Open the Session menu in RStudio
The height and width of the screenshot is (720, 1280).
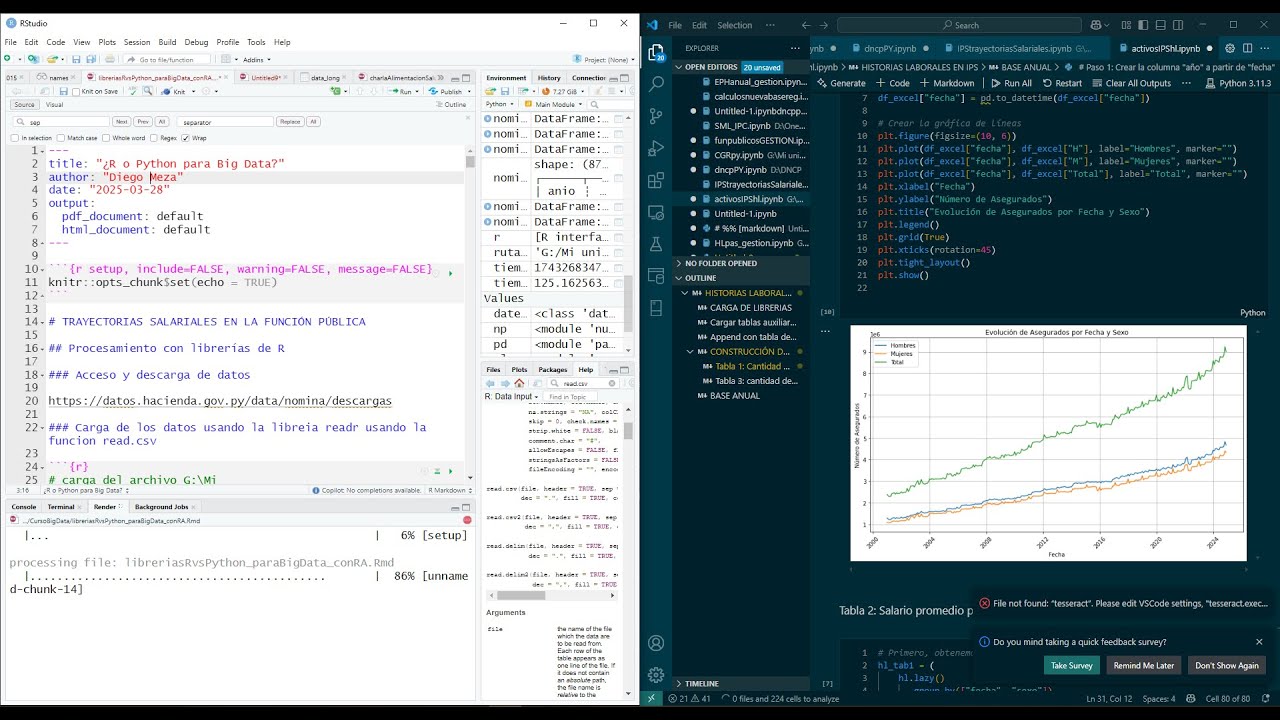pos(137,42)
